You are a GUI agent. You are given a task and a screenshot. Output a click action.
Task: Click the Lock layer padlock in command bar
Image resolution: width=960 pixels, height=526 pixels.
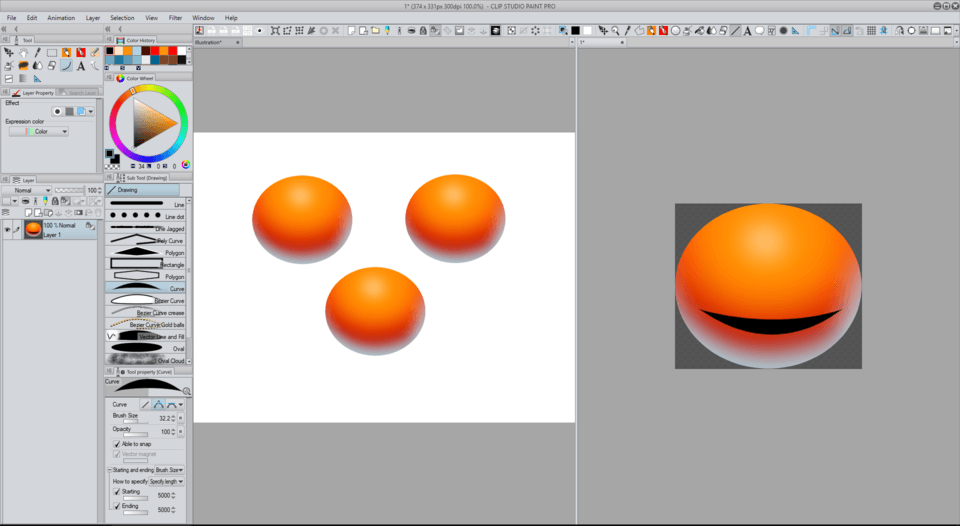point(424,31)
